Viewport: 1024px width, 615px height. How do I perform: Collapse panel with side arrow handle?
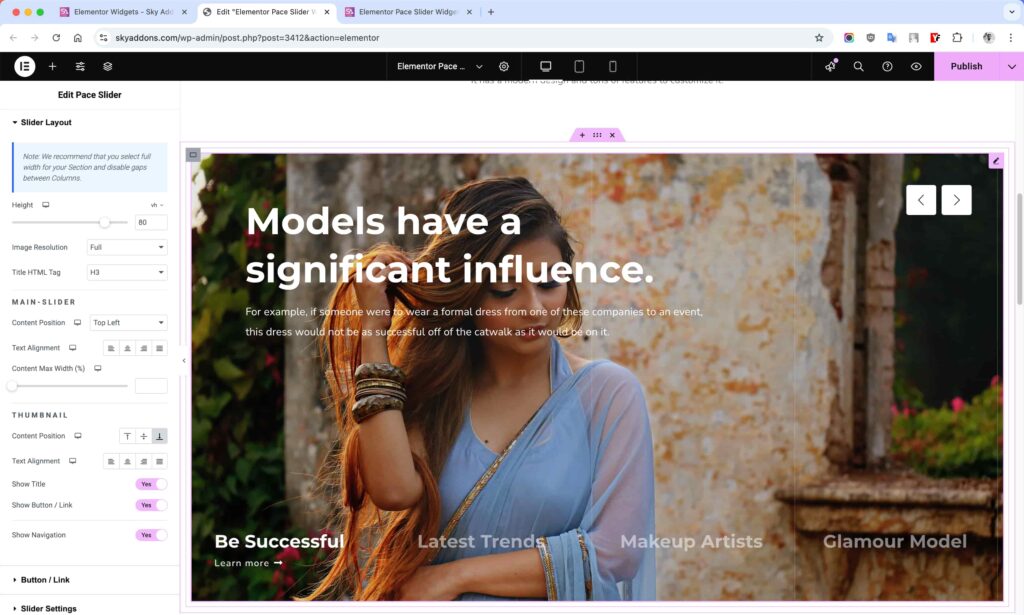[184, 360]
